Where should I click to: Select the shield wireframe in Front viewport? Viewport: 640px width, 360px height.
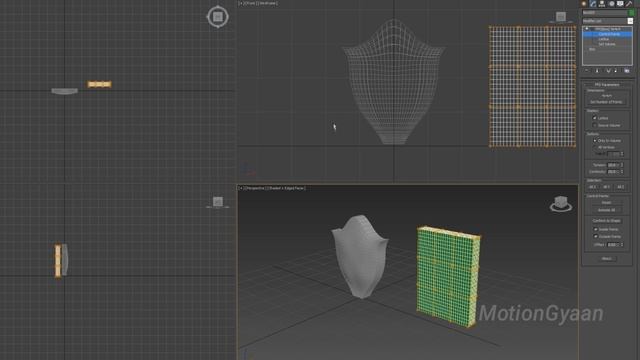tap(393, 82)
